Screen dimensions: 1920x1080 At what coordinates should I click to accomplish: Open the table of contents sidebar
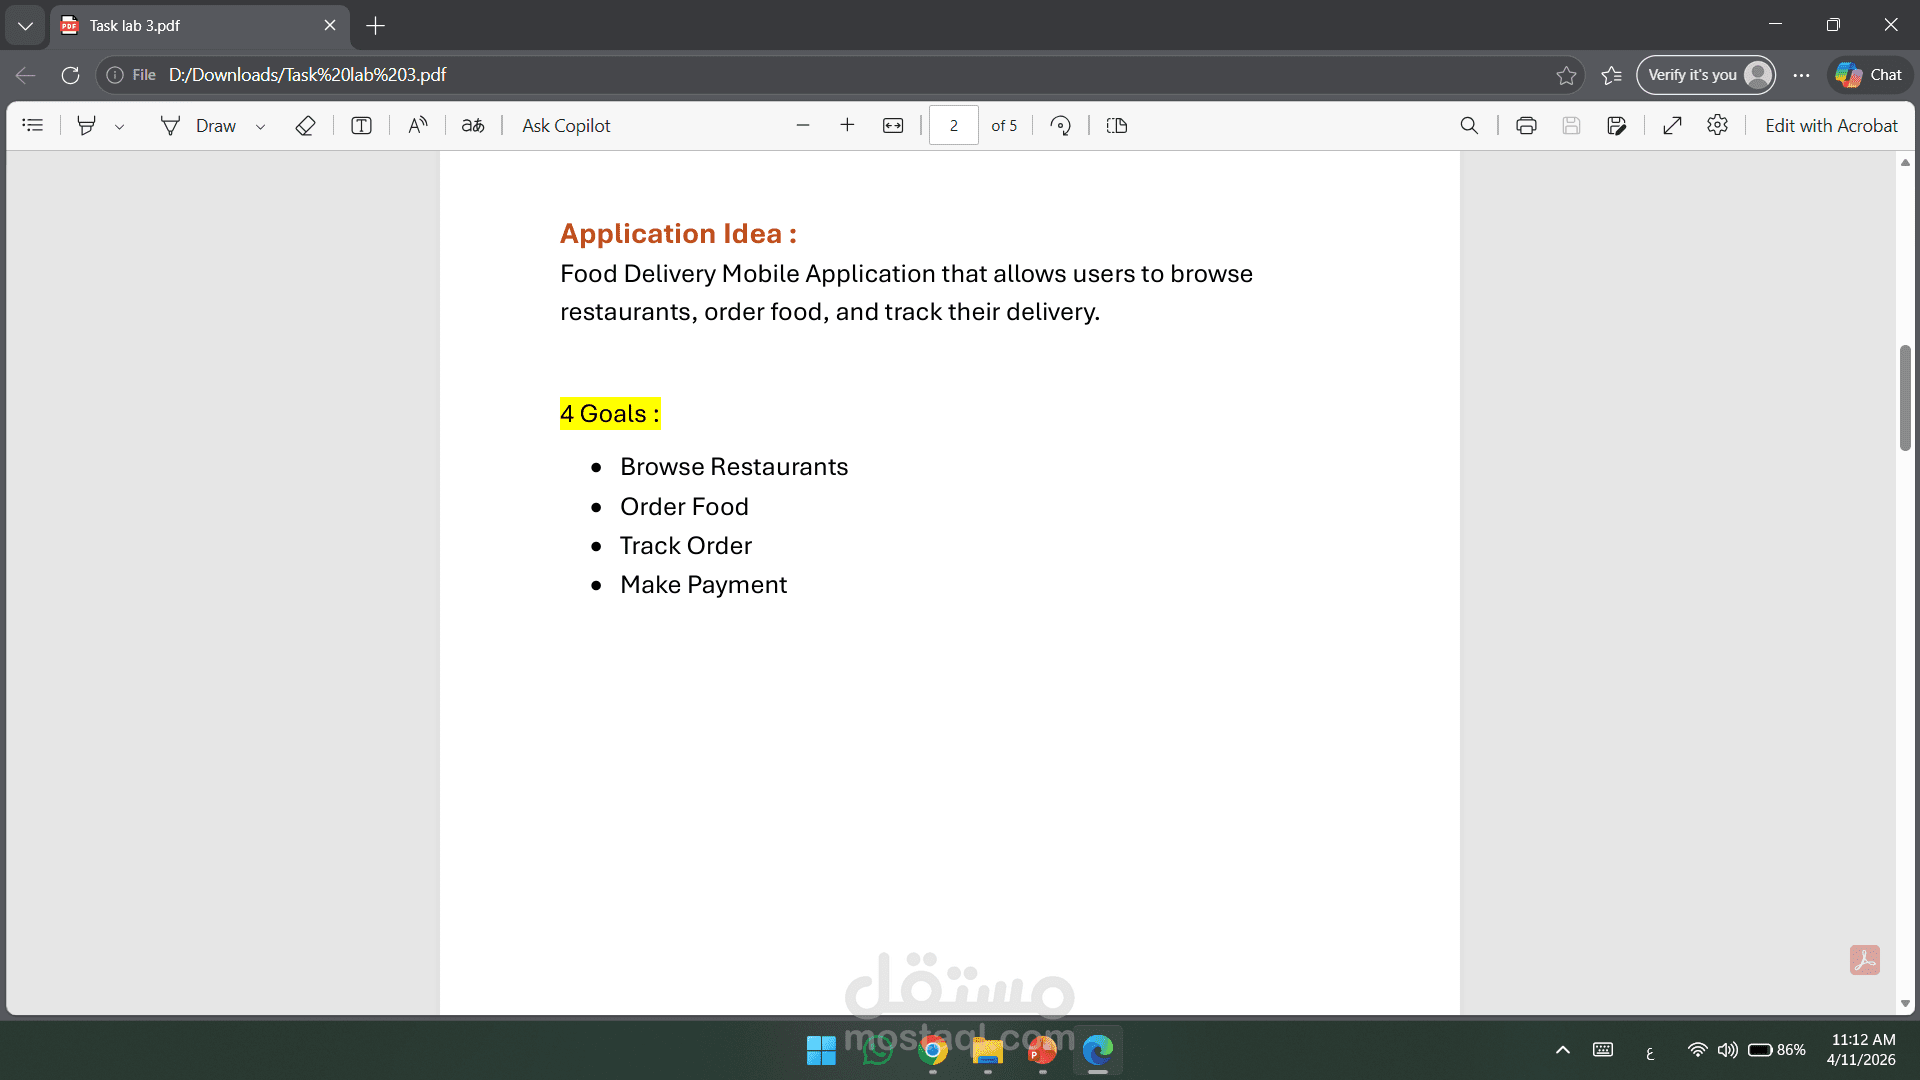click(x=33, y=126)
